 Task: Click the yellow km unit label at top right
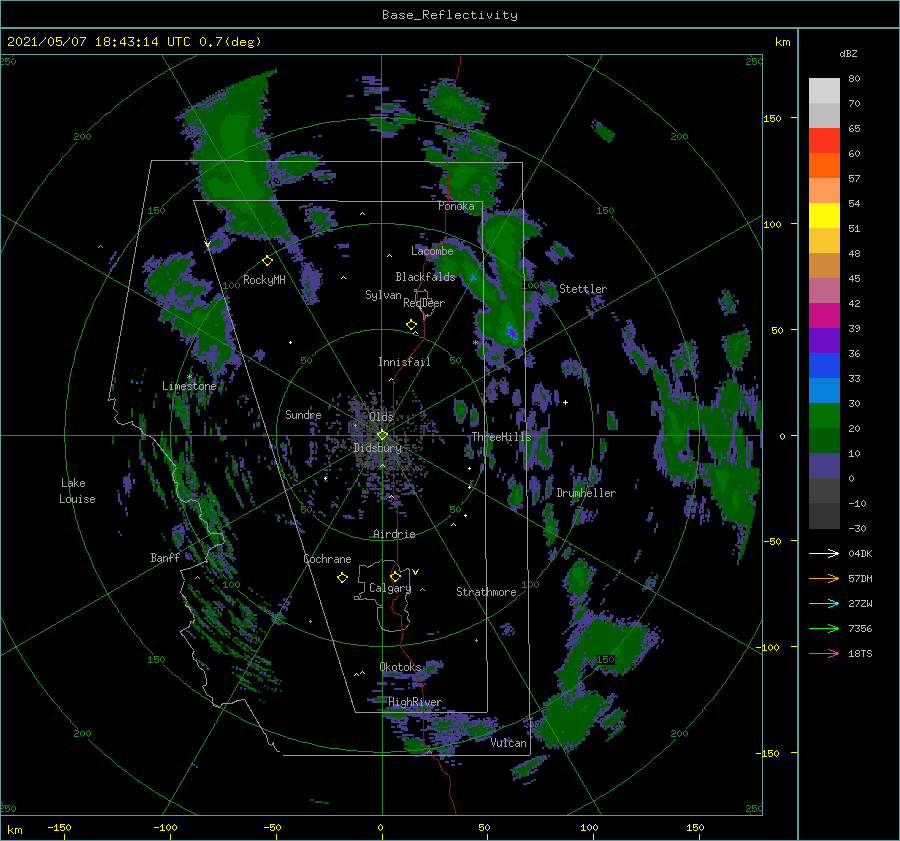pyautogui.click(x=782, y=42)
